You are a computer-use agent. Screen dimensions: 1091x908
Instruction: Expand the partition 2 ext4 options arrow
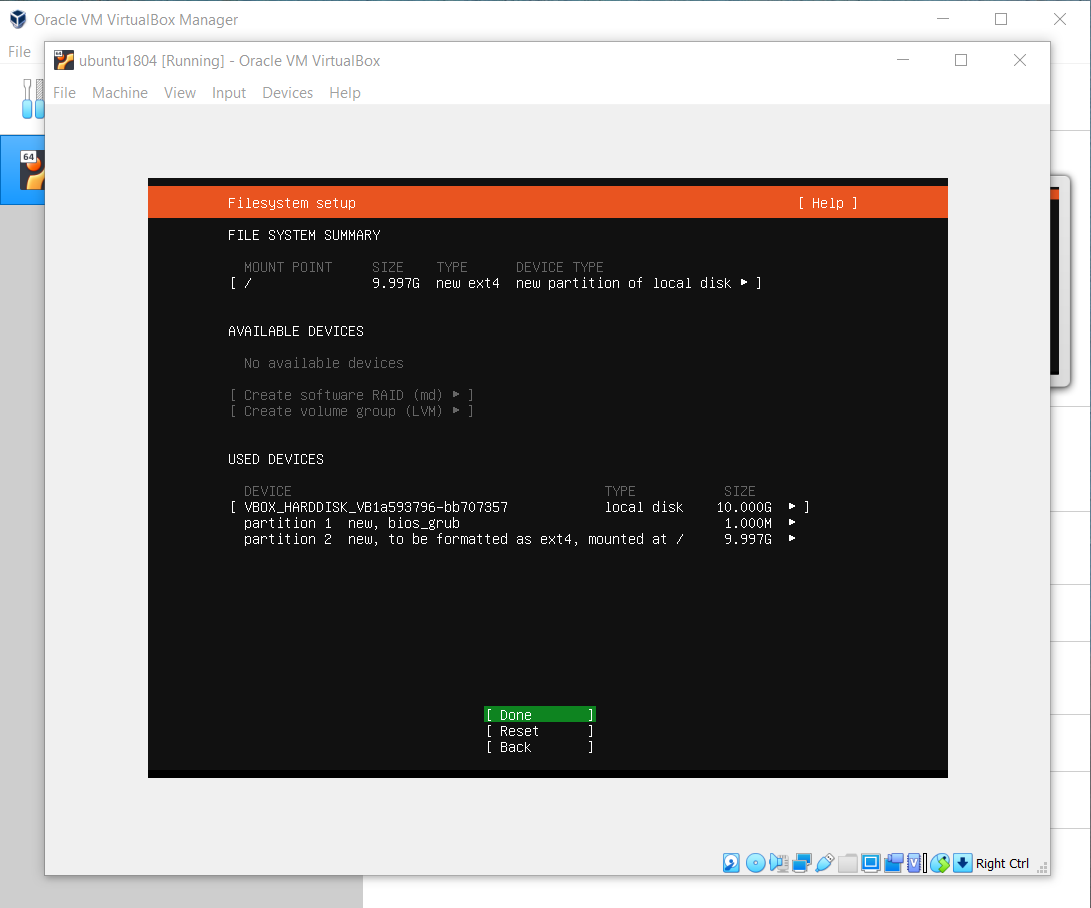point(792,539)
